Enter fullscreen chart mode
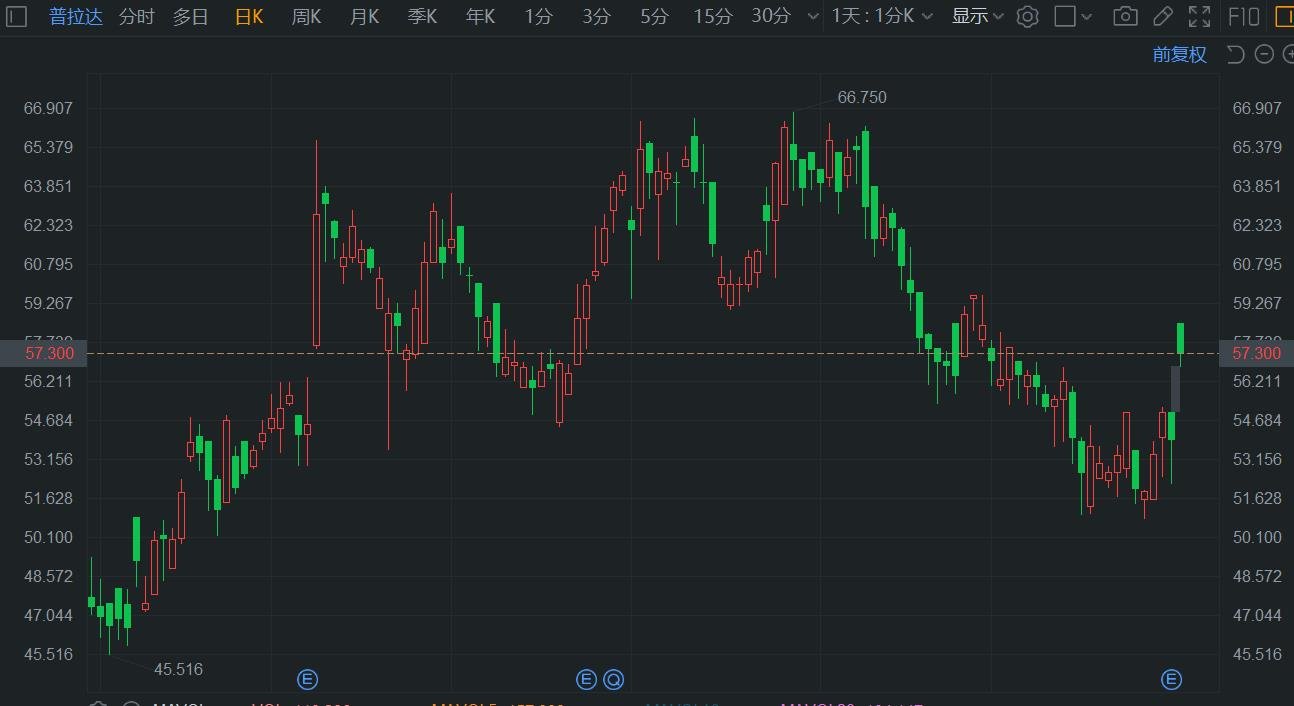Image resolution: width=1294 pixels, height=706 pixels. 1199,16
